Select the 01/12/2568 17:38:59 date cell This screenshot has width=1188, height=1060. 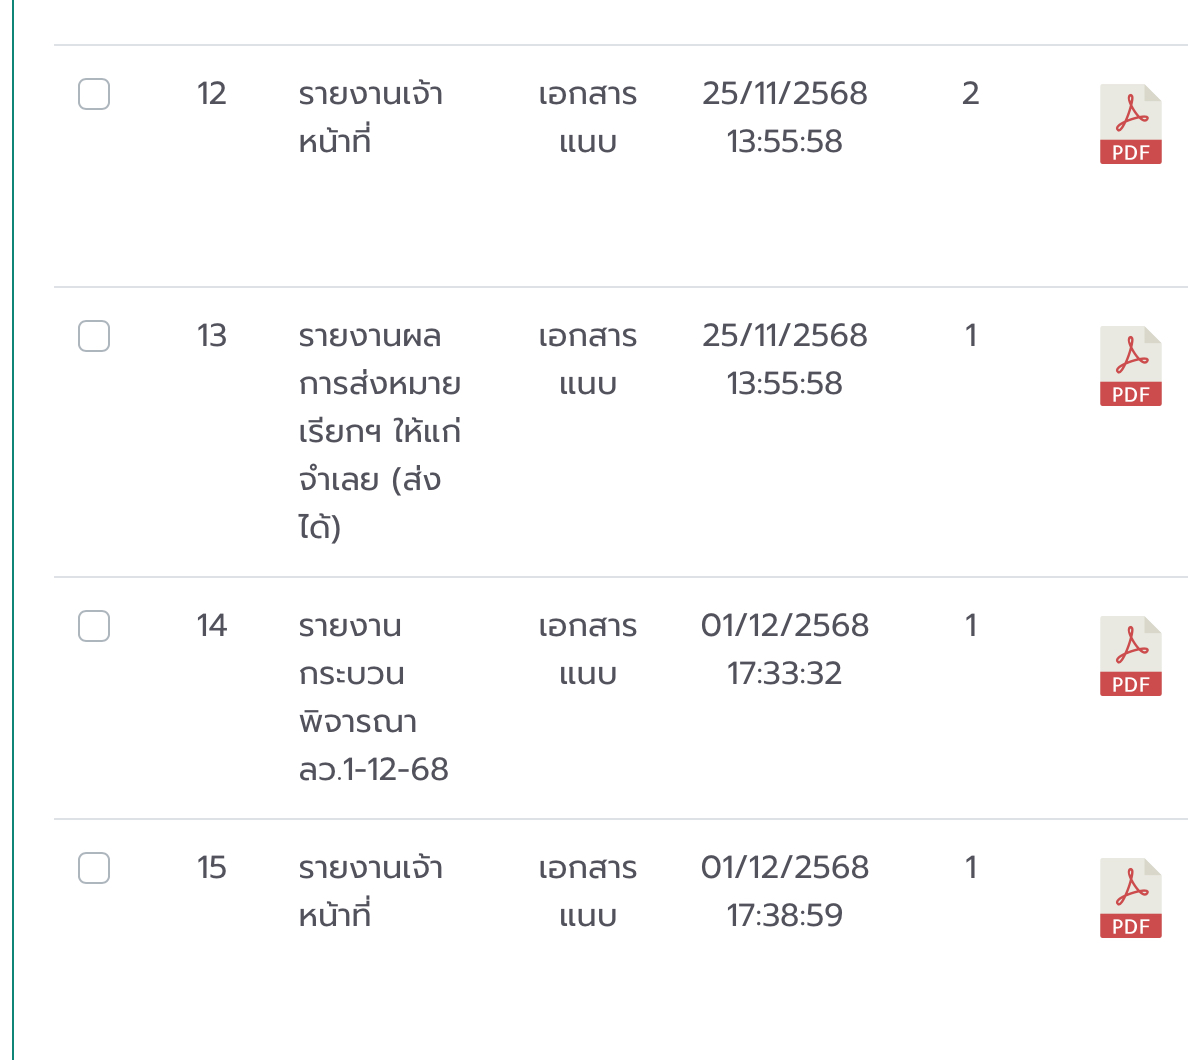tap(784, 891)
